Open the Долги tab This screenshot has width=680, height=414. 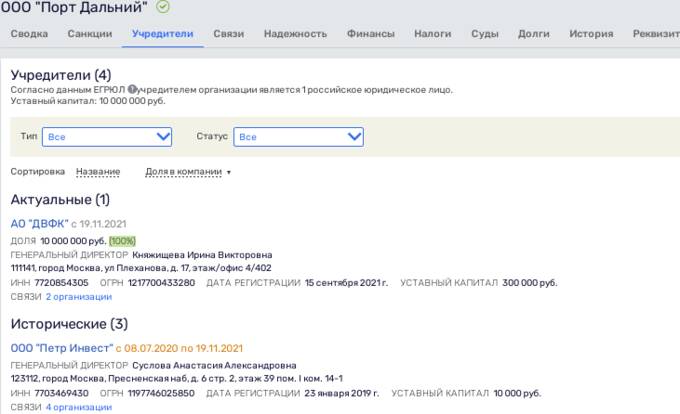coord(533,34)
